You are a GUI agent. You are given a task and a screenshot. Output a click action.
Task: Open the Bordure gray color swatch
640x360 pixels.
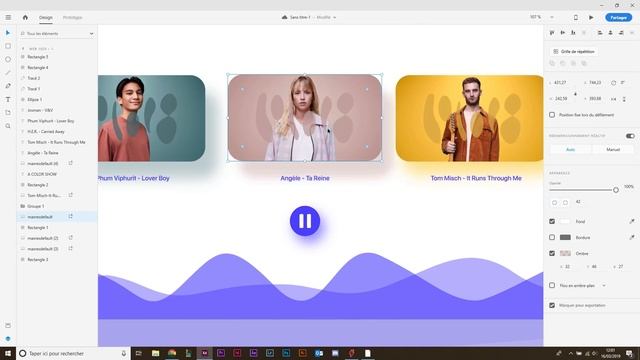pos(565,237)
